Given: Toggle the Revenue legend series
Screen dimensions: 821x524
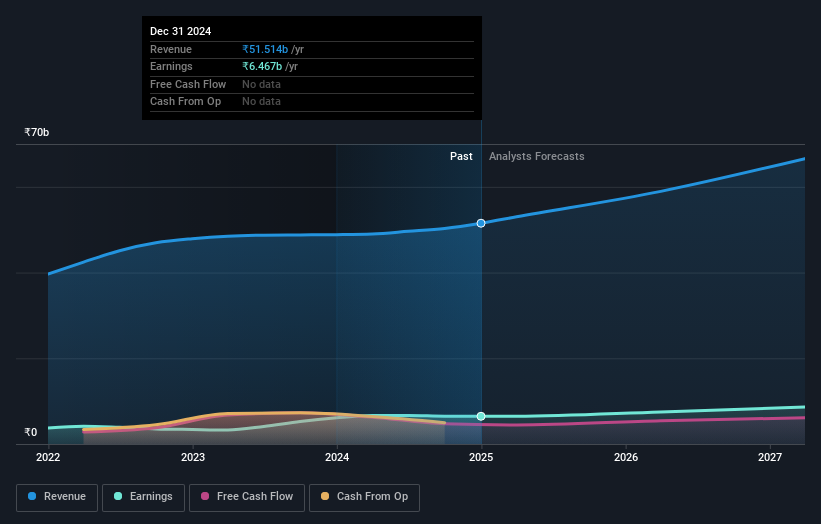Looking at the screenshot, I should click(x=57, y=497).
